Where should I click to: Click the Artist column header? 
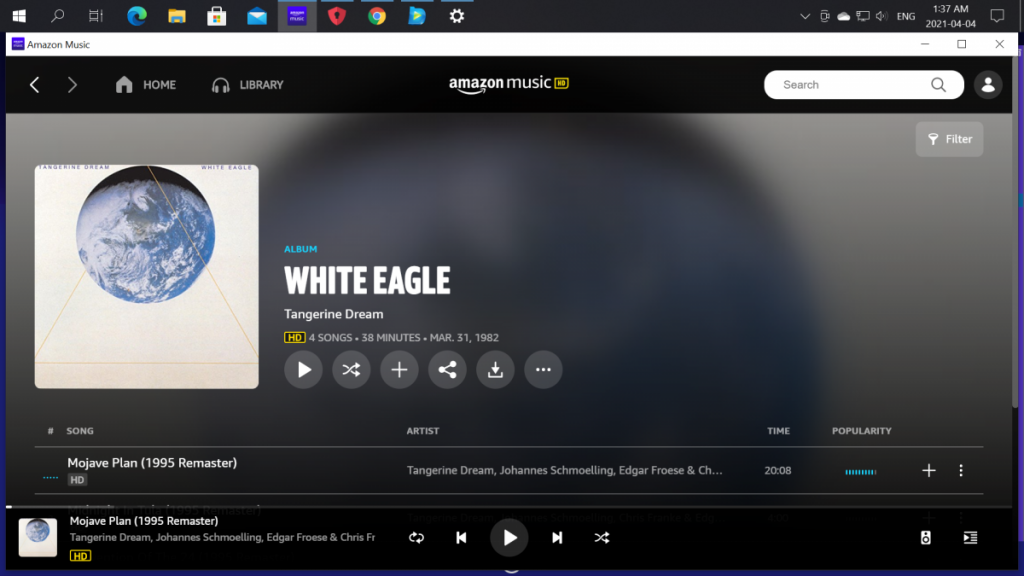click(x=423, y=431)
